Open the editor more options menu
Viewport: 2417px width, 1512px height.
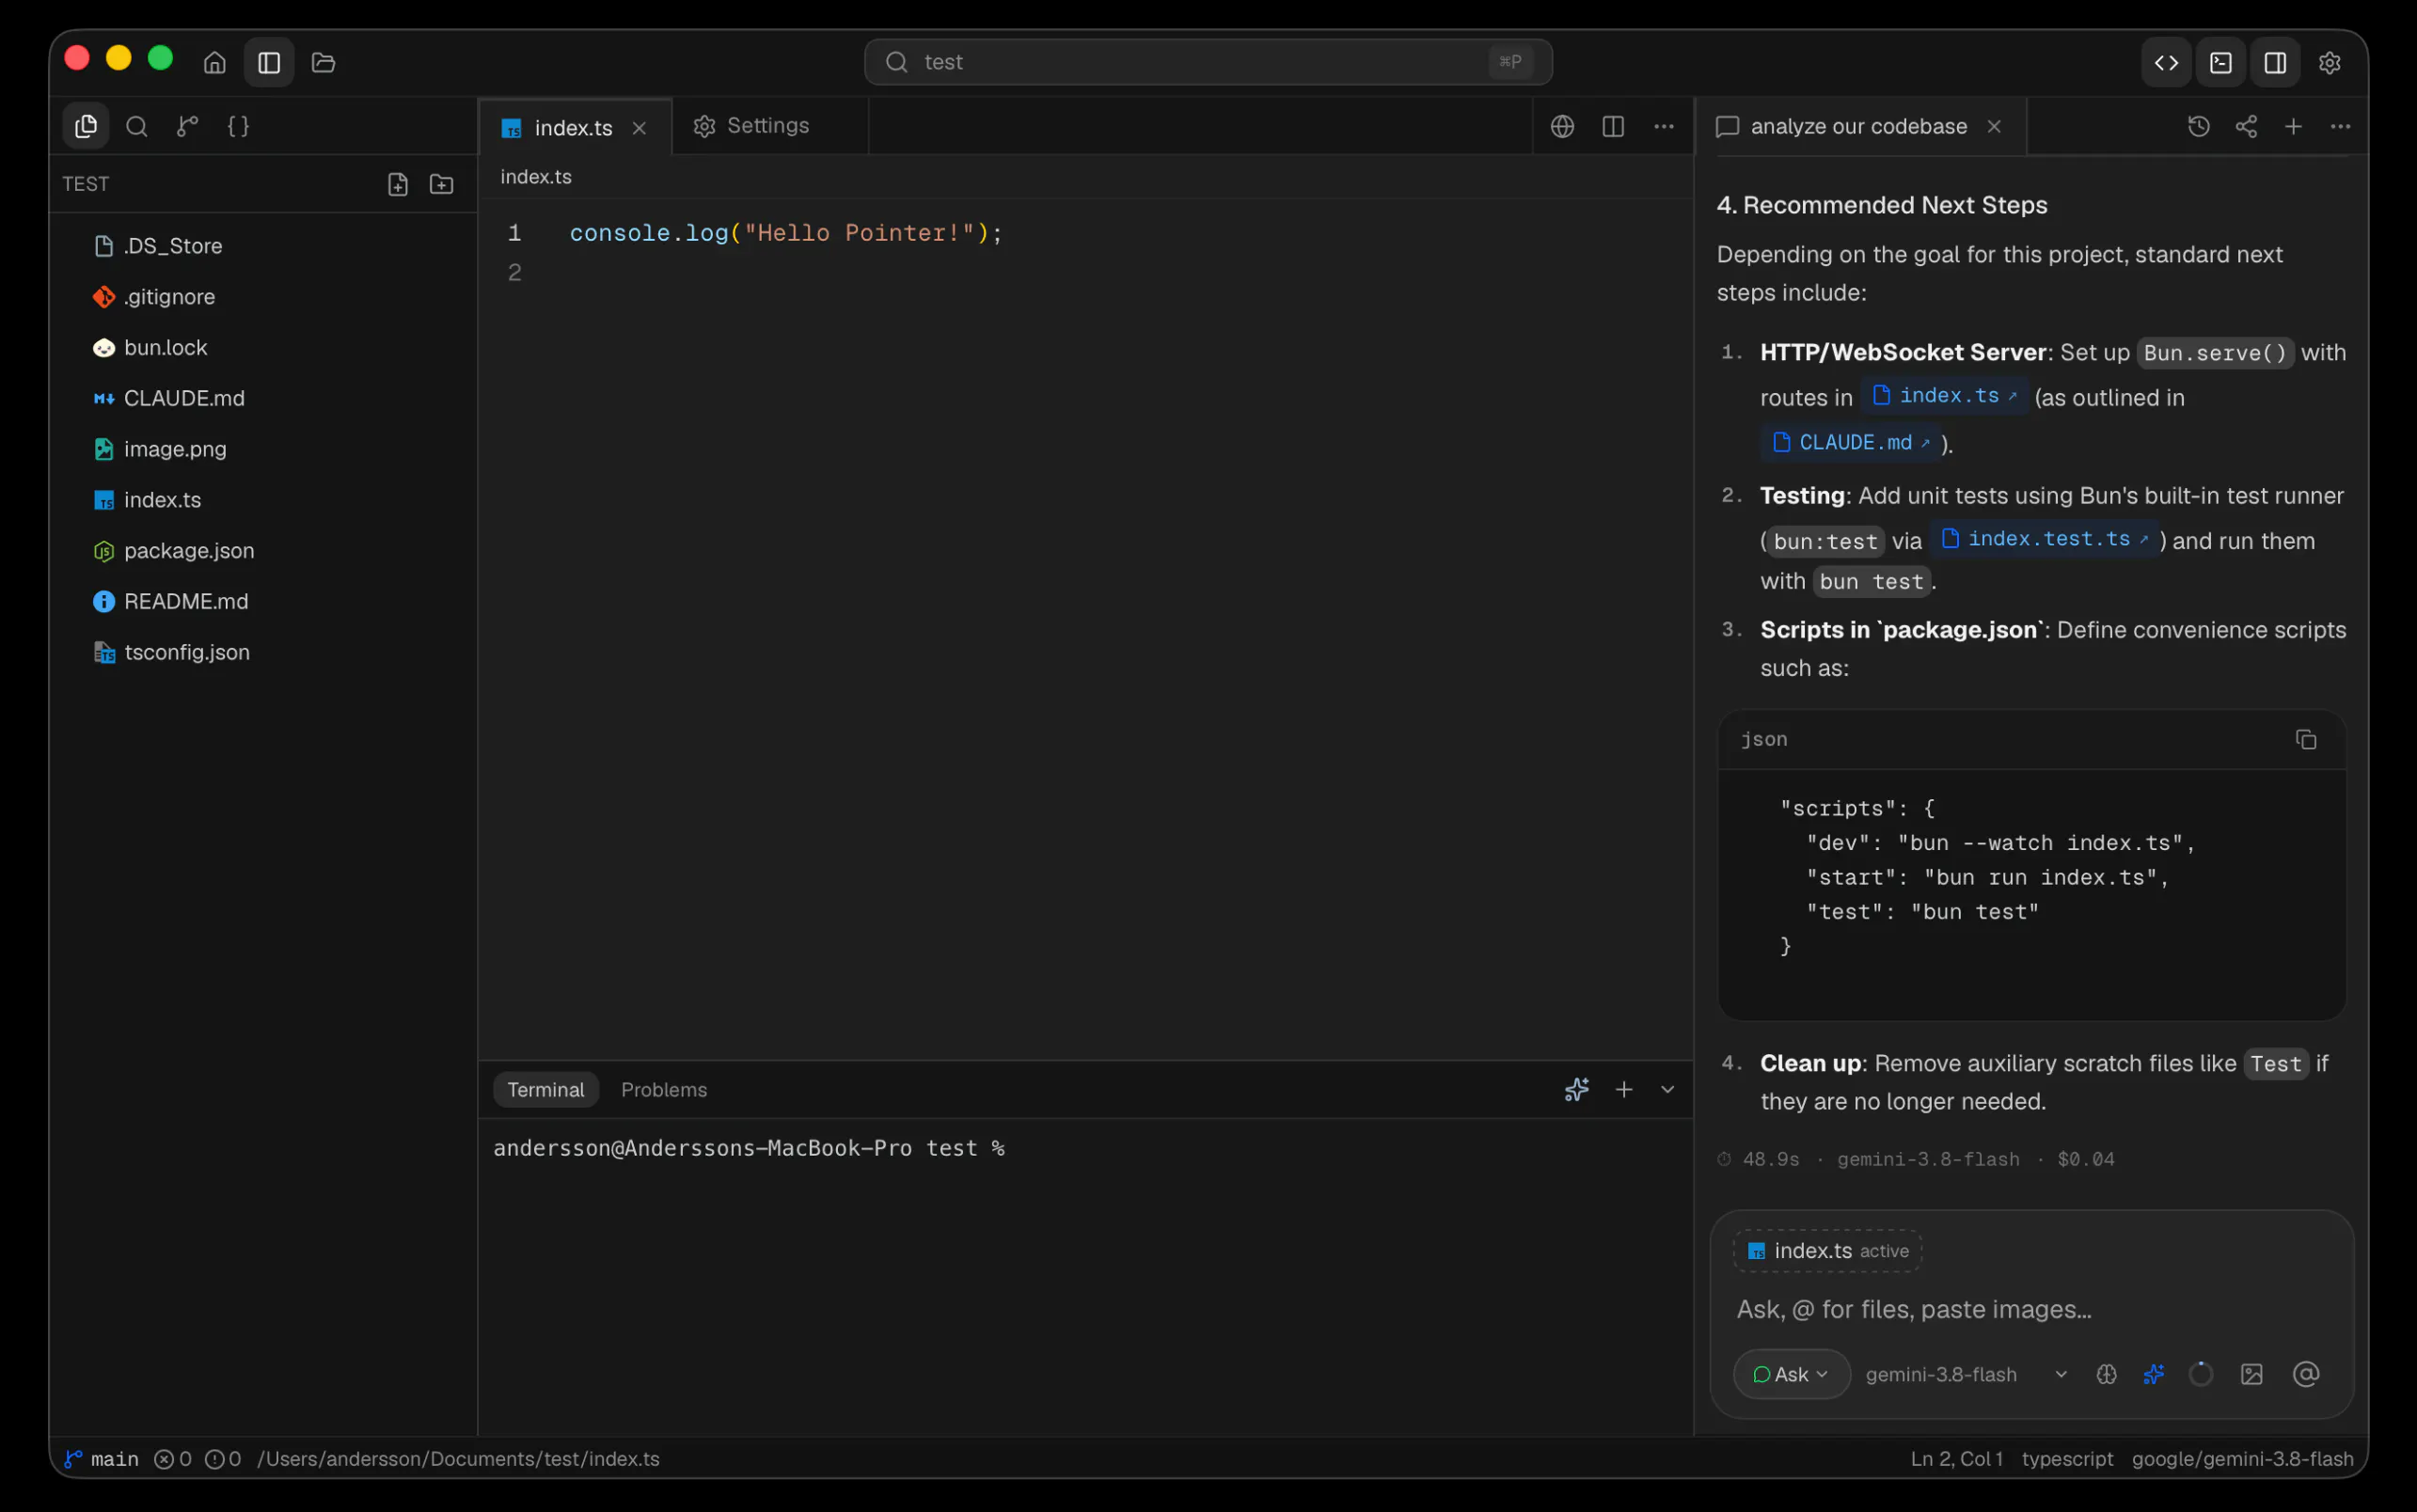(x=1664, y=126)
